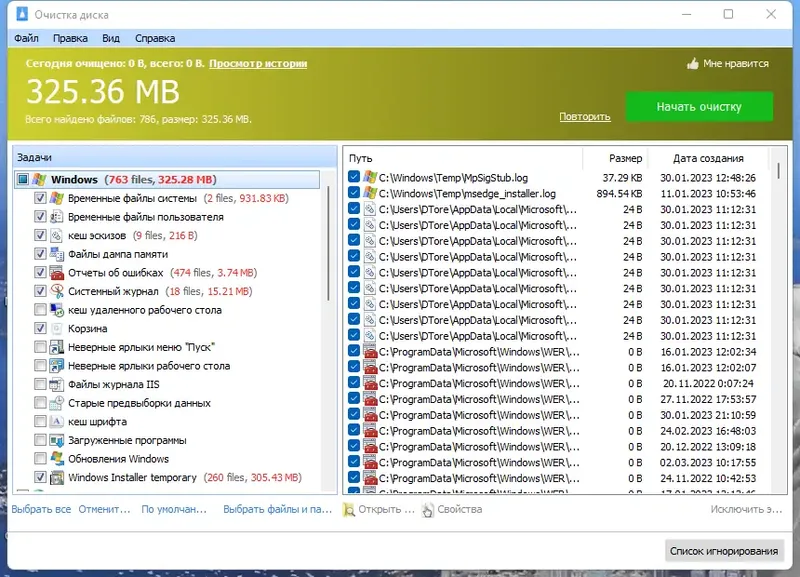The width and height of the screenshot is (800, 577).
Task: Uncheck 'Временные файлы системы' checkbox
Action: point(40,198)
